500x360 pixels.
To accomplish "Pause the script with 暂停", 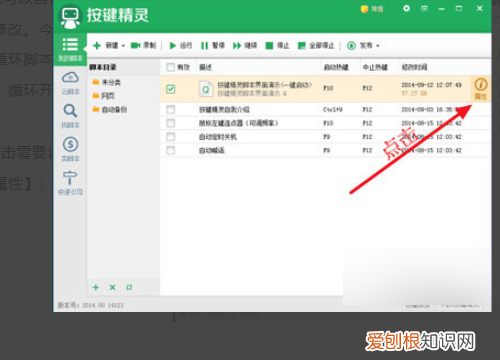I will (x=213, y=45).
